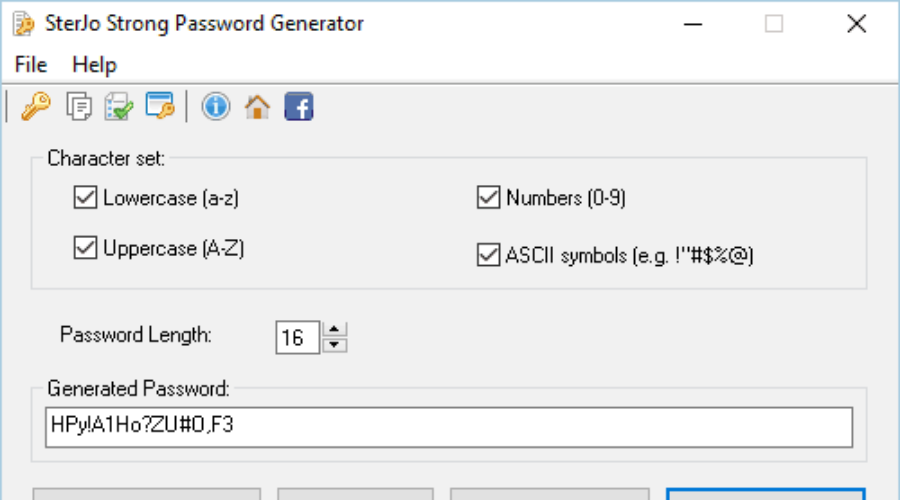Click the home page house icon
The image size is (900, 500).
click(x=257, y=106)
